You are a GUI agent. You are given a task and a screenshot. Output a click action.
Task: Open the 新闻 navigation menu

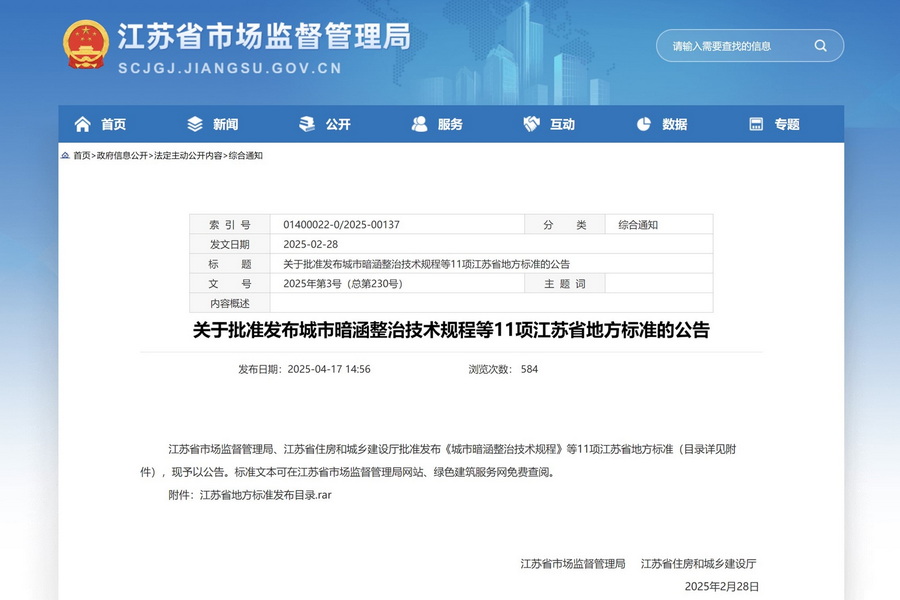[x=225, y=124]
